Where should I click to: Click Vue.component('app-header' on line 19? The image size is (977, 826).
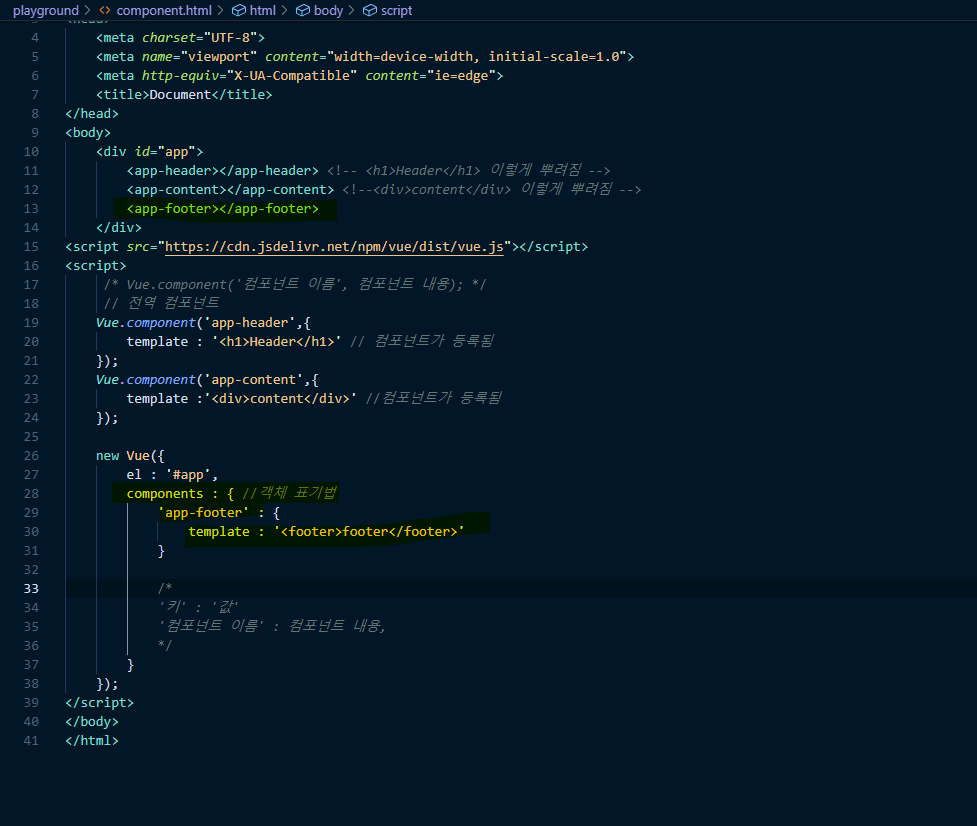(195, 323)
